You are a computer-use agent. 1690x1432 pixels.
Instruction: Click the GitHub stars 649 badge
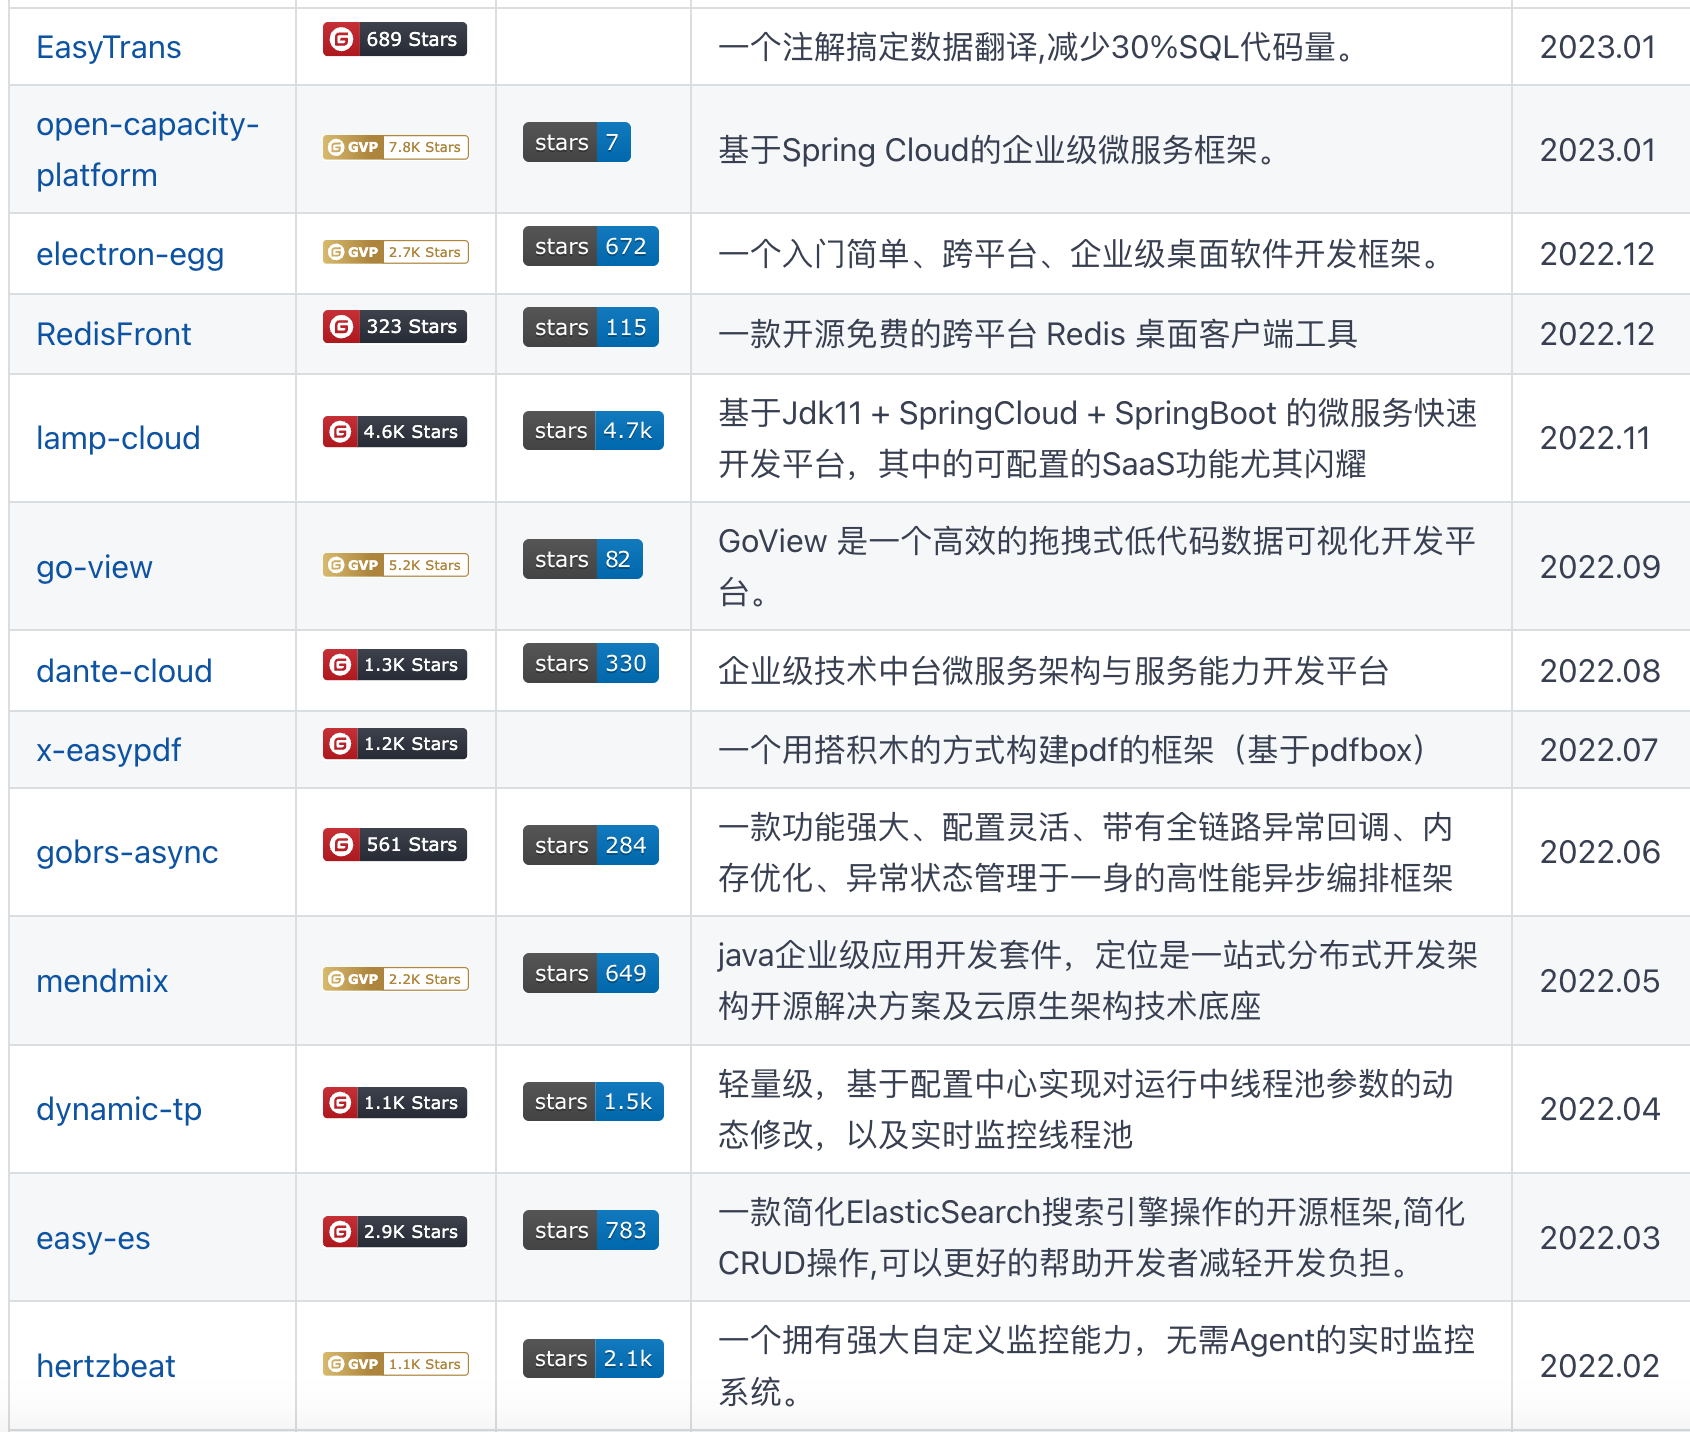coord(591,973)
